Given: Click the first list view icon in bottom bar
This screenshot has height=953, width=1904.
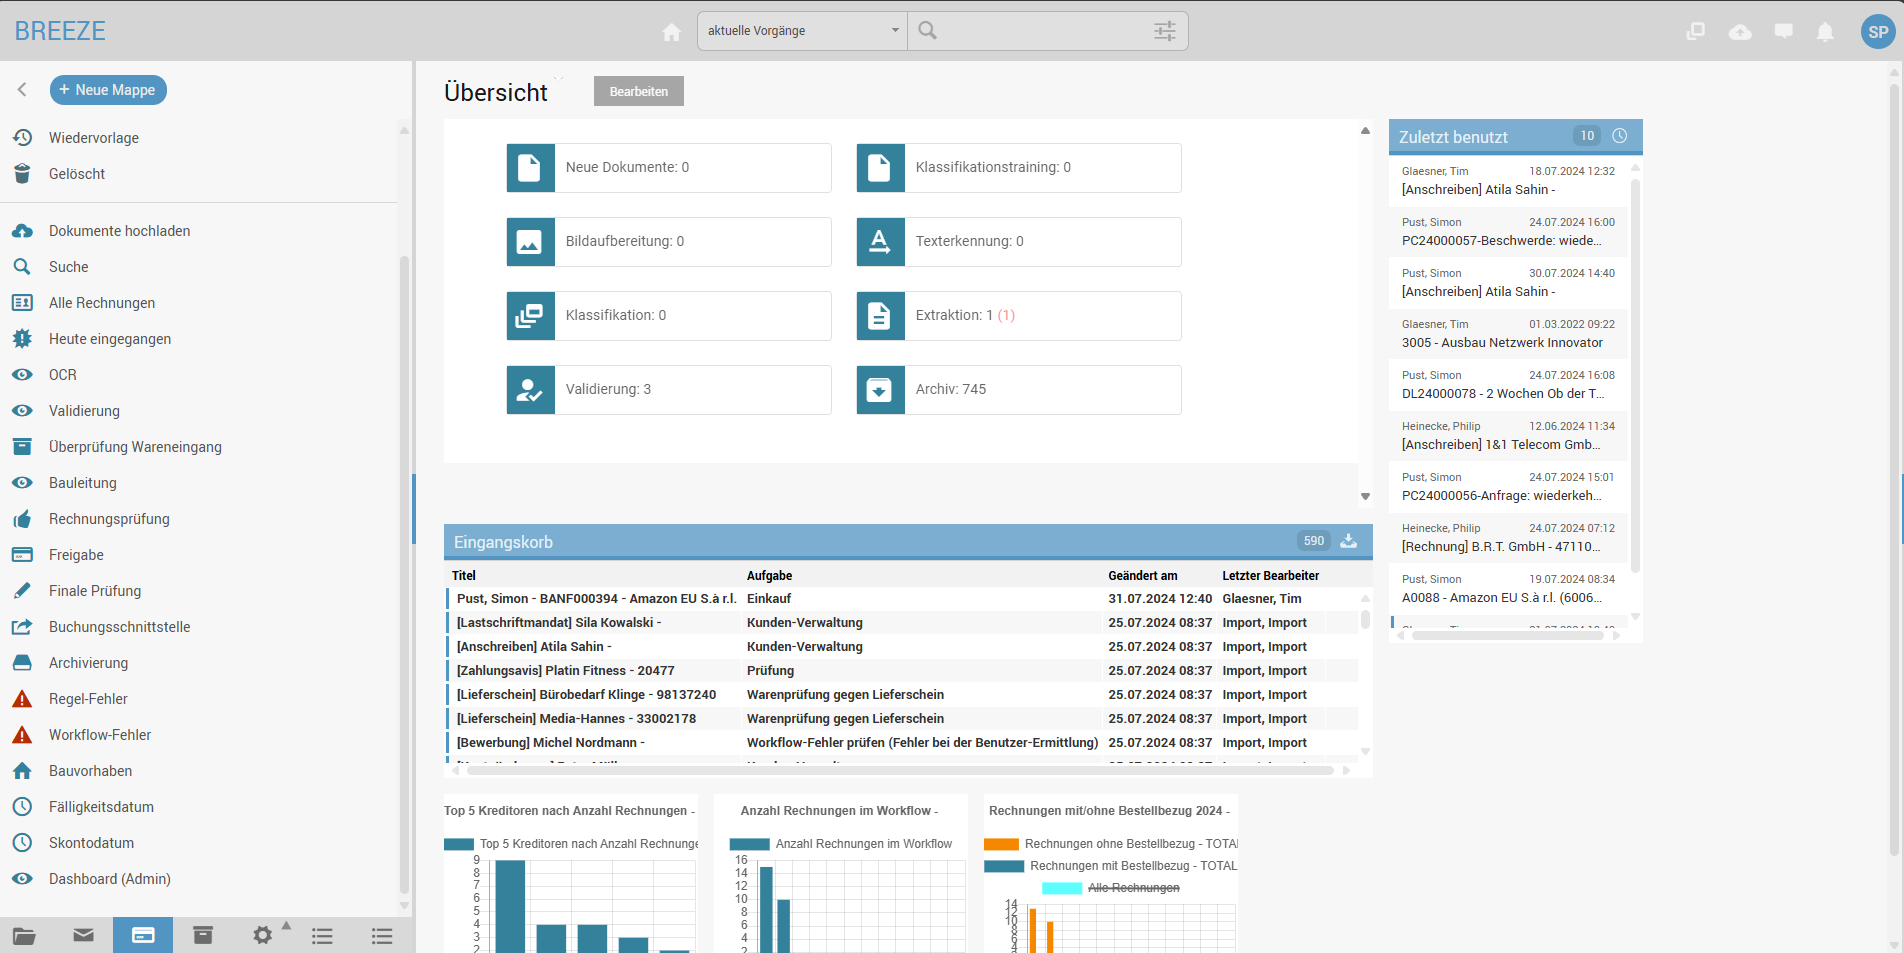Looking at the screenshot, I should click(x=322, y=936).
